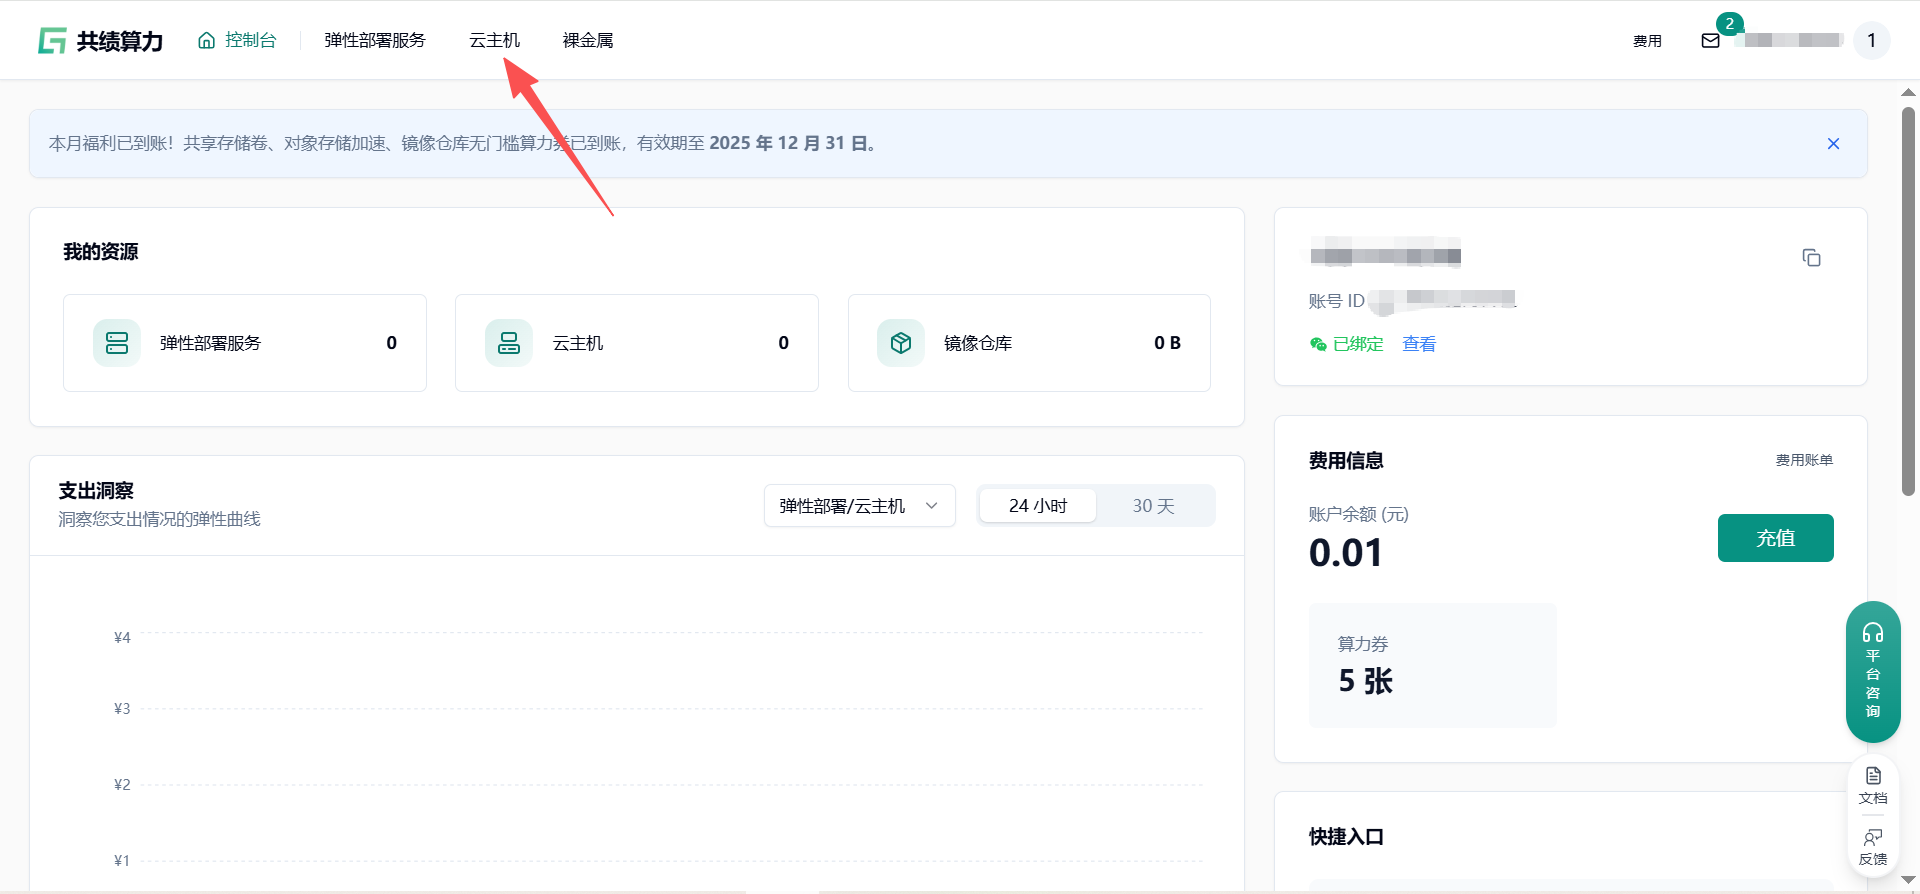Open the 文档 docs icon
The image size is (1920, 894).
[1873, 785]
